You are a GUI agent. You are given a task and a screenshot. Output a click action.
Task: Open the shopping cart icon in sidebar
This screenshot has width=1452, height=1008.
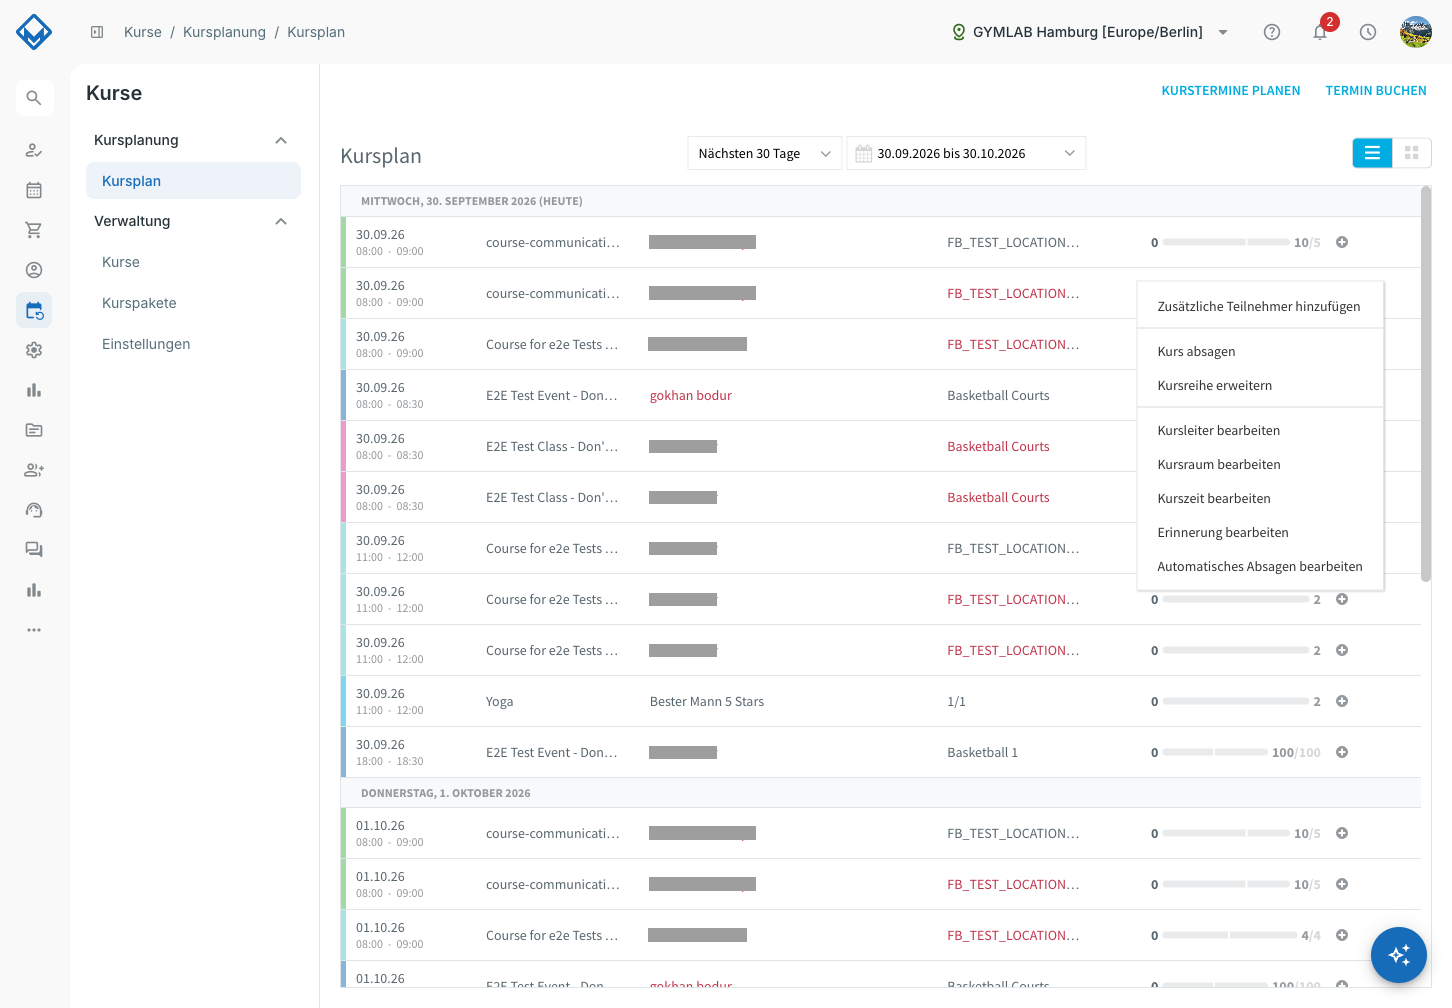34,230
